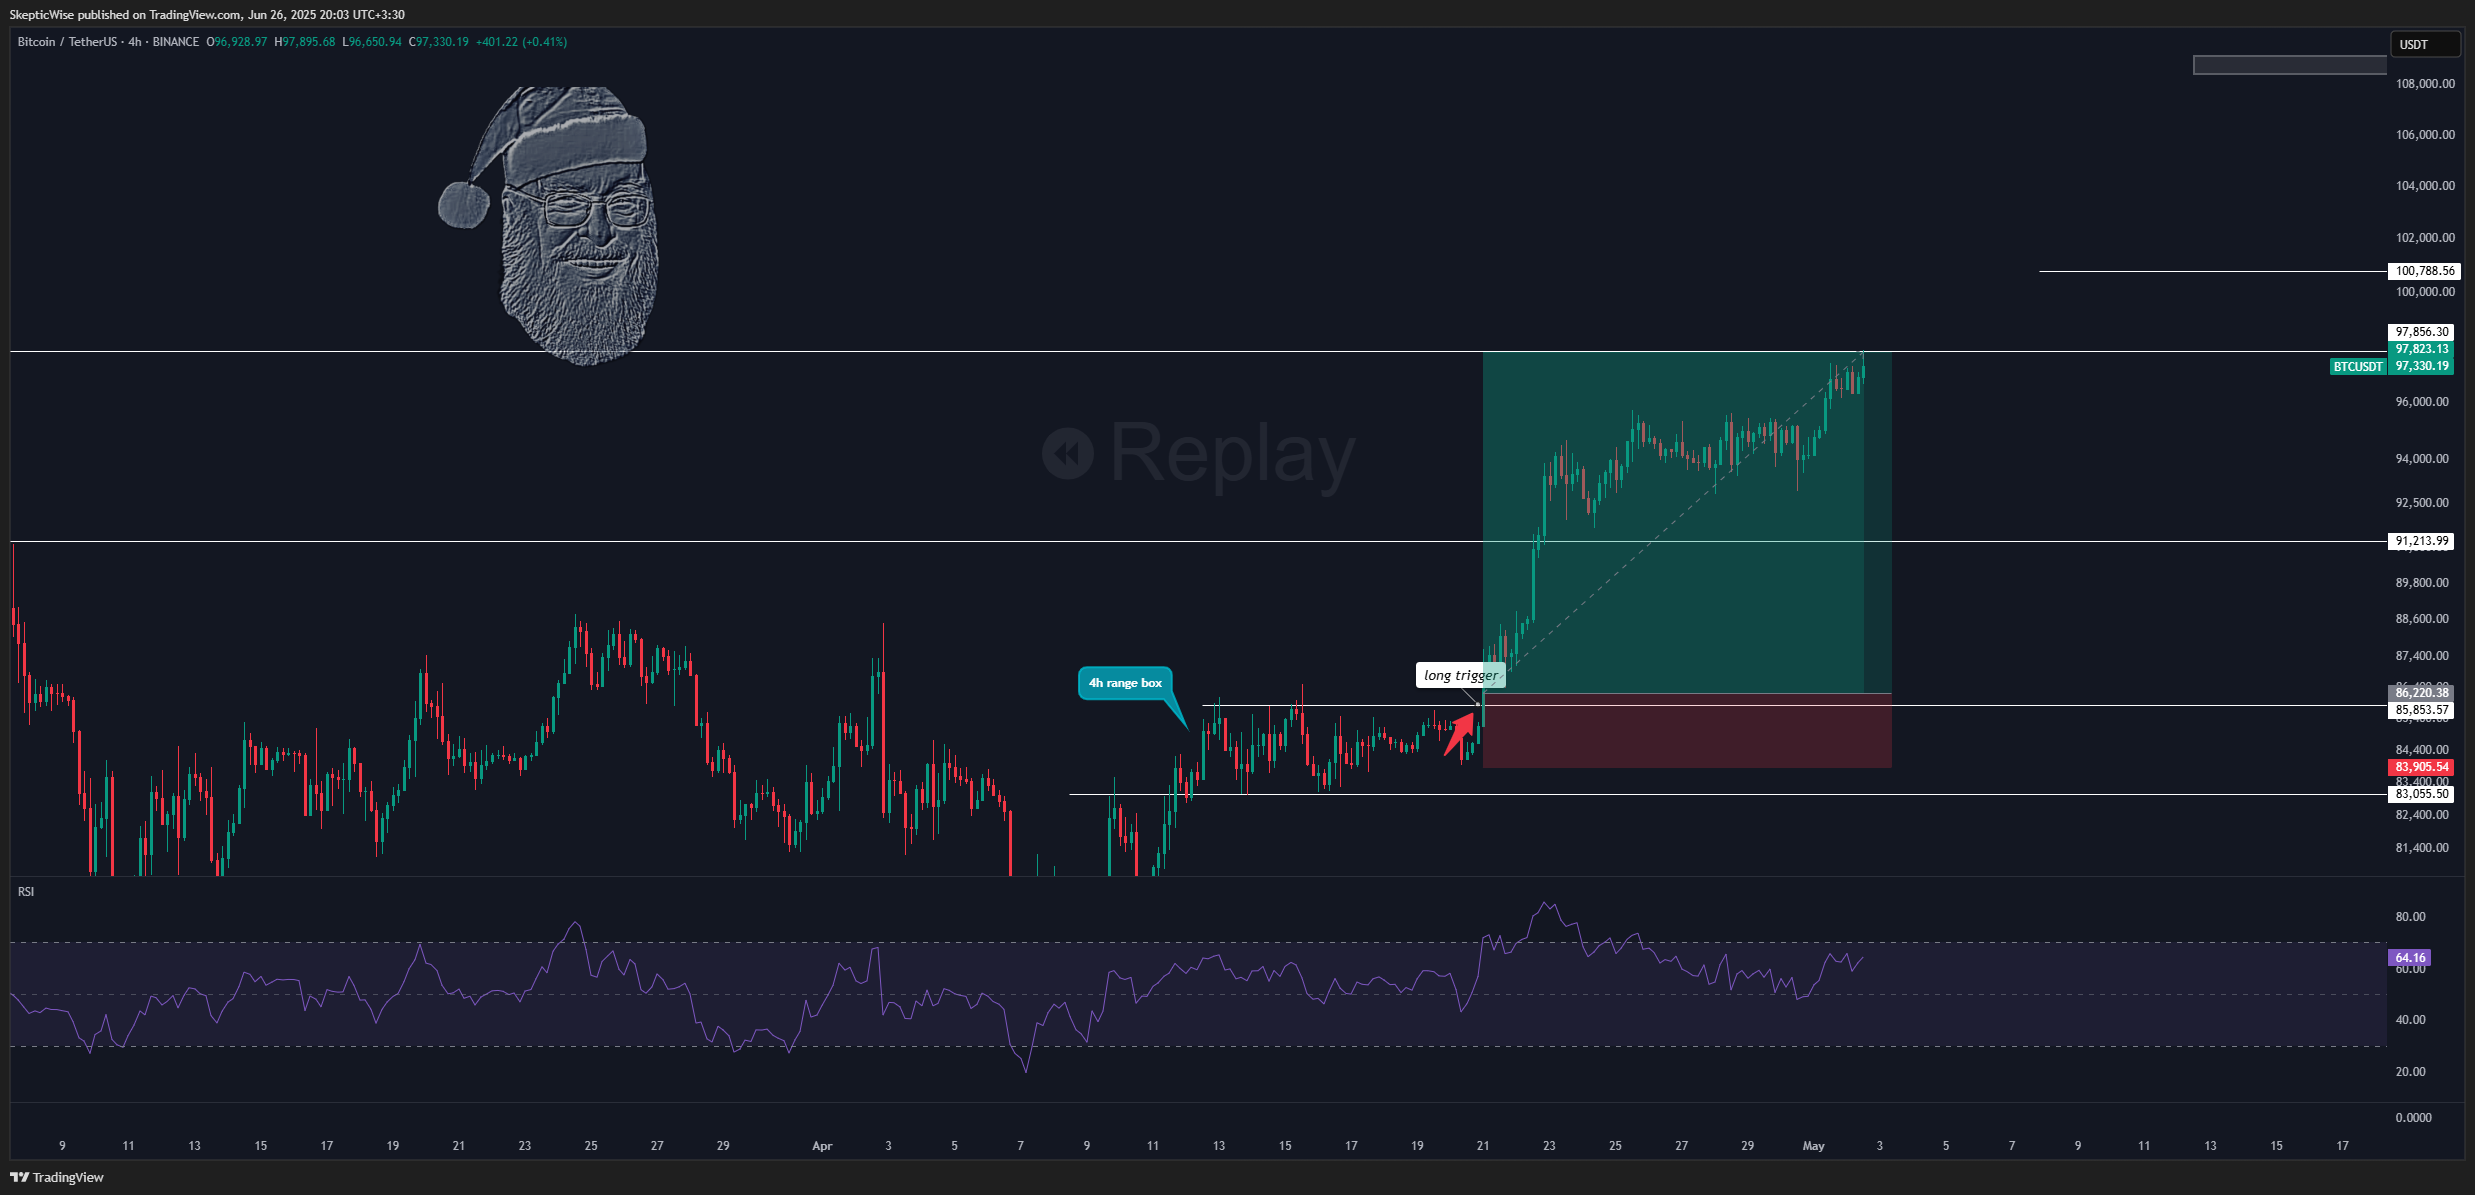The height and width of the screenshot is (1195, 2475).
Task: Click the 100,788.56 line price label
Action: pyautogui.click(x=2425, y=271)
